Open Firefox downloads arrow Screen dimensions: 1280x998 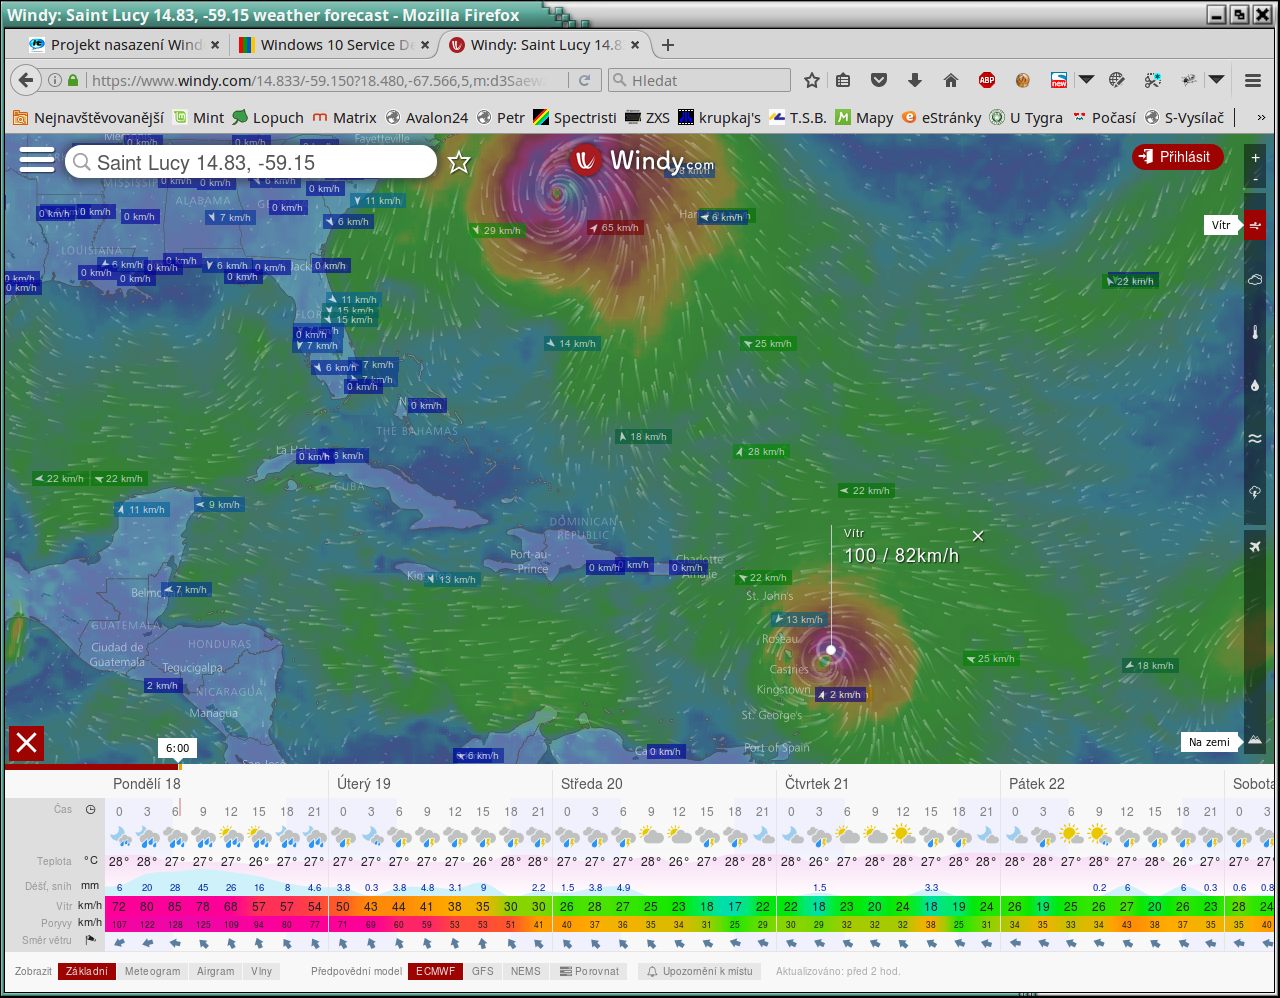click(x=914, y=80)
